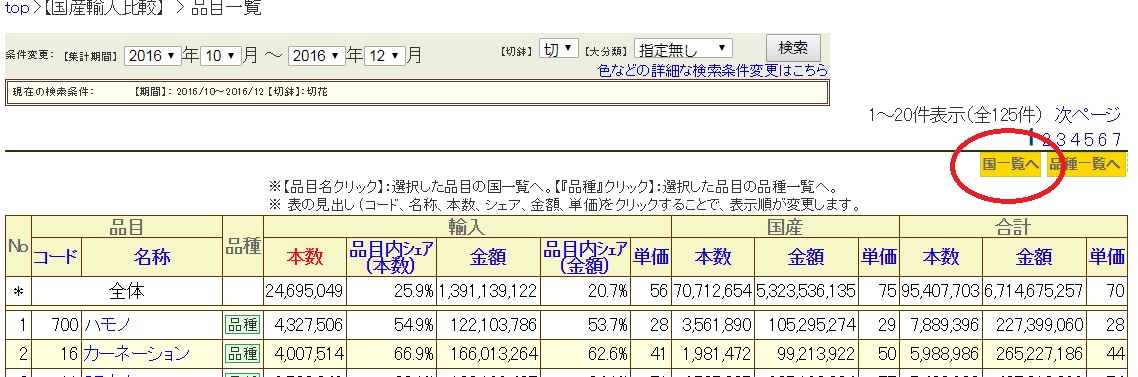The width and height of the screenshot is (1138, 377).
Task: Click 品種 icon in カーネーション row
Action: coord(242,354)
